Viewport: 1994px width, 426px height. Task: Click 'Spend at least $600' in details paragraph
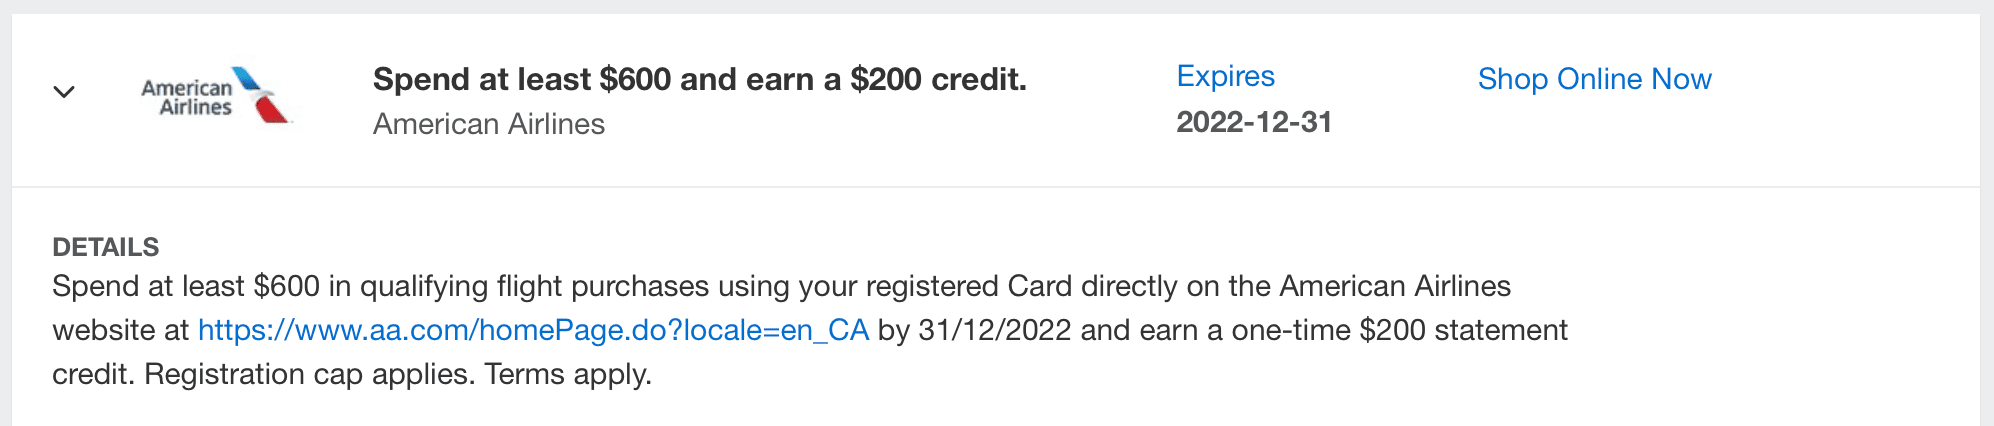click(x=186, y=286)
